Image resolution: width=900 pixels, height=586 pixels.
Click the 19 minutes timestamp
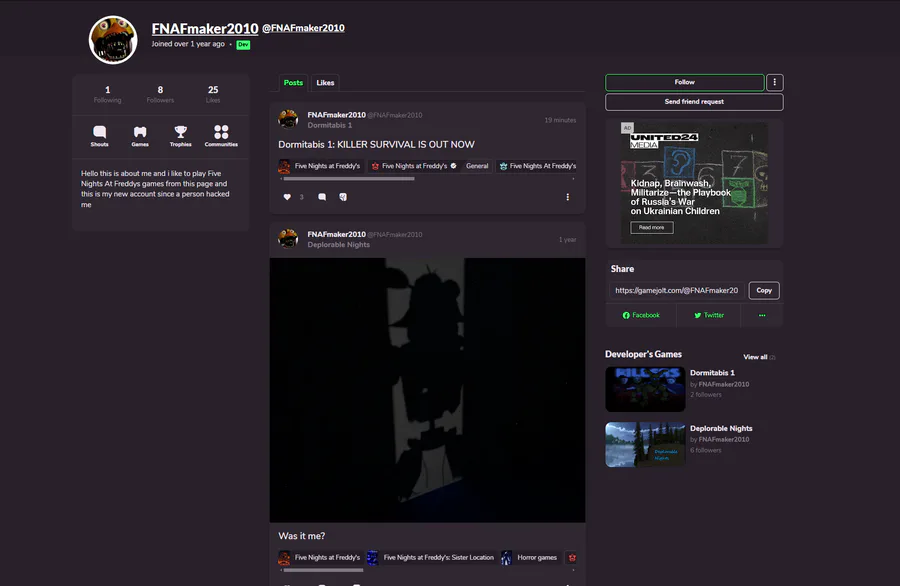560,120
